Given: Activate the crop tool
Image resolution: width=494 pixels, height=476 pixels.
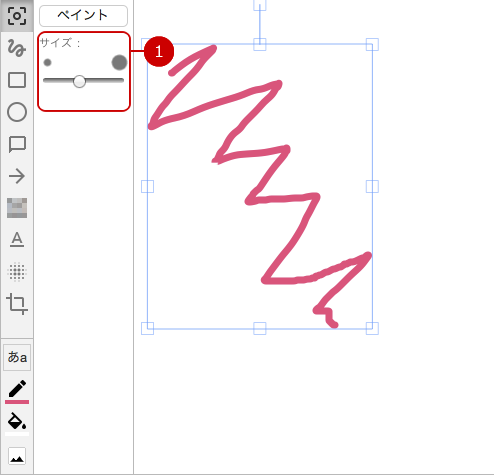Looking at the screenshot, I should click(17, 304).
